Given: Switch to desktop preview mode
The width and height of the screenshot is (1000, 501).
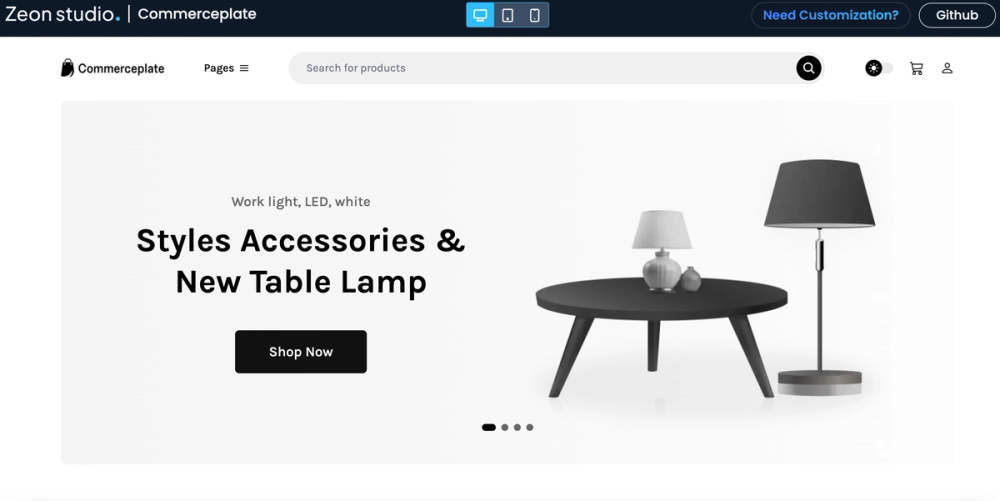Looking at the screenshot, I should point(480,15).
